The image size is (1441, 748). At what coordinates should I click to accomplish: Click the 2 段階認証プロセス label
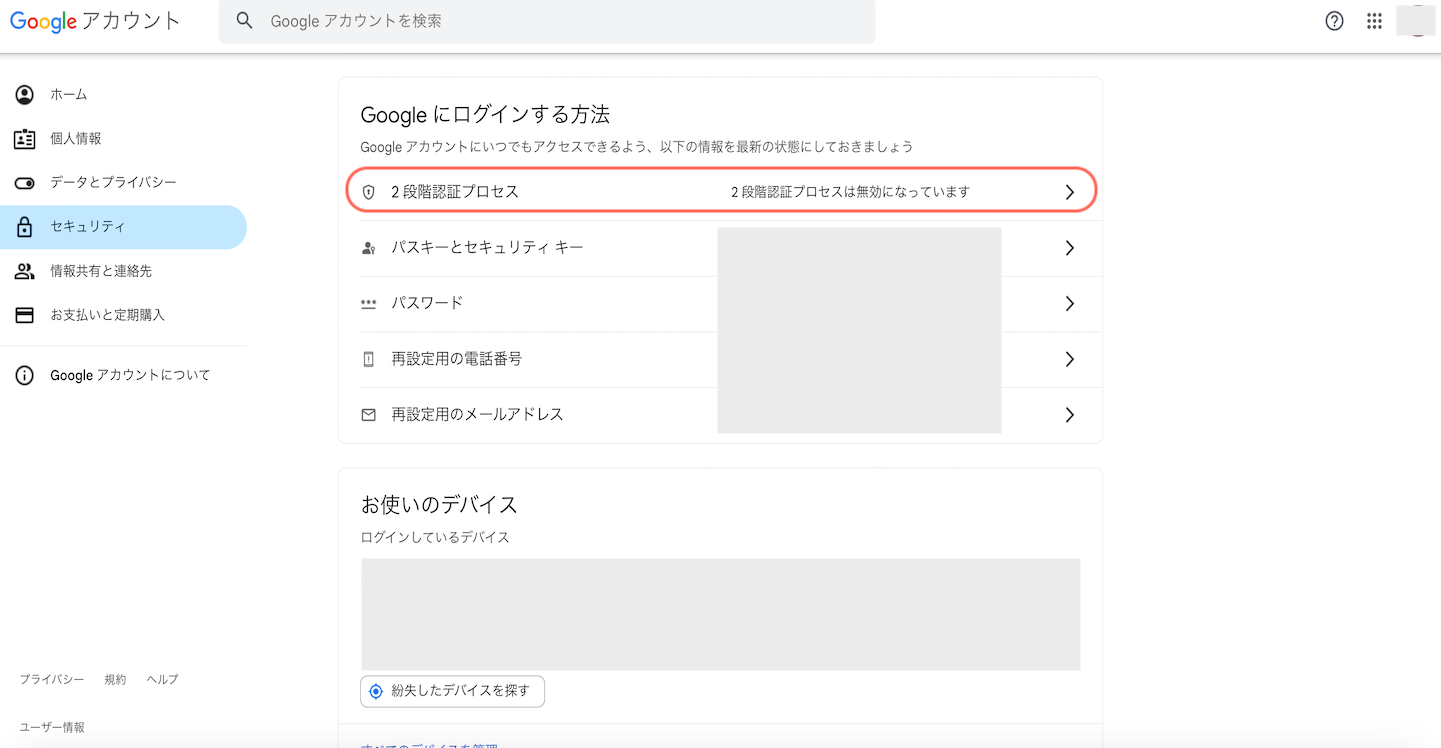(455, 192)
